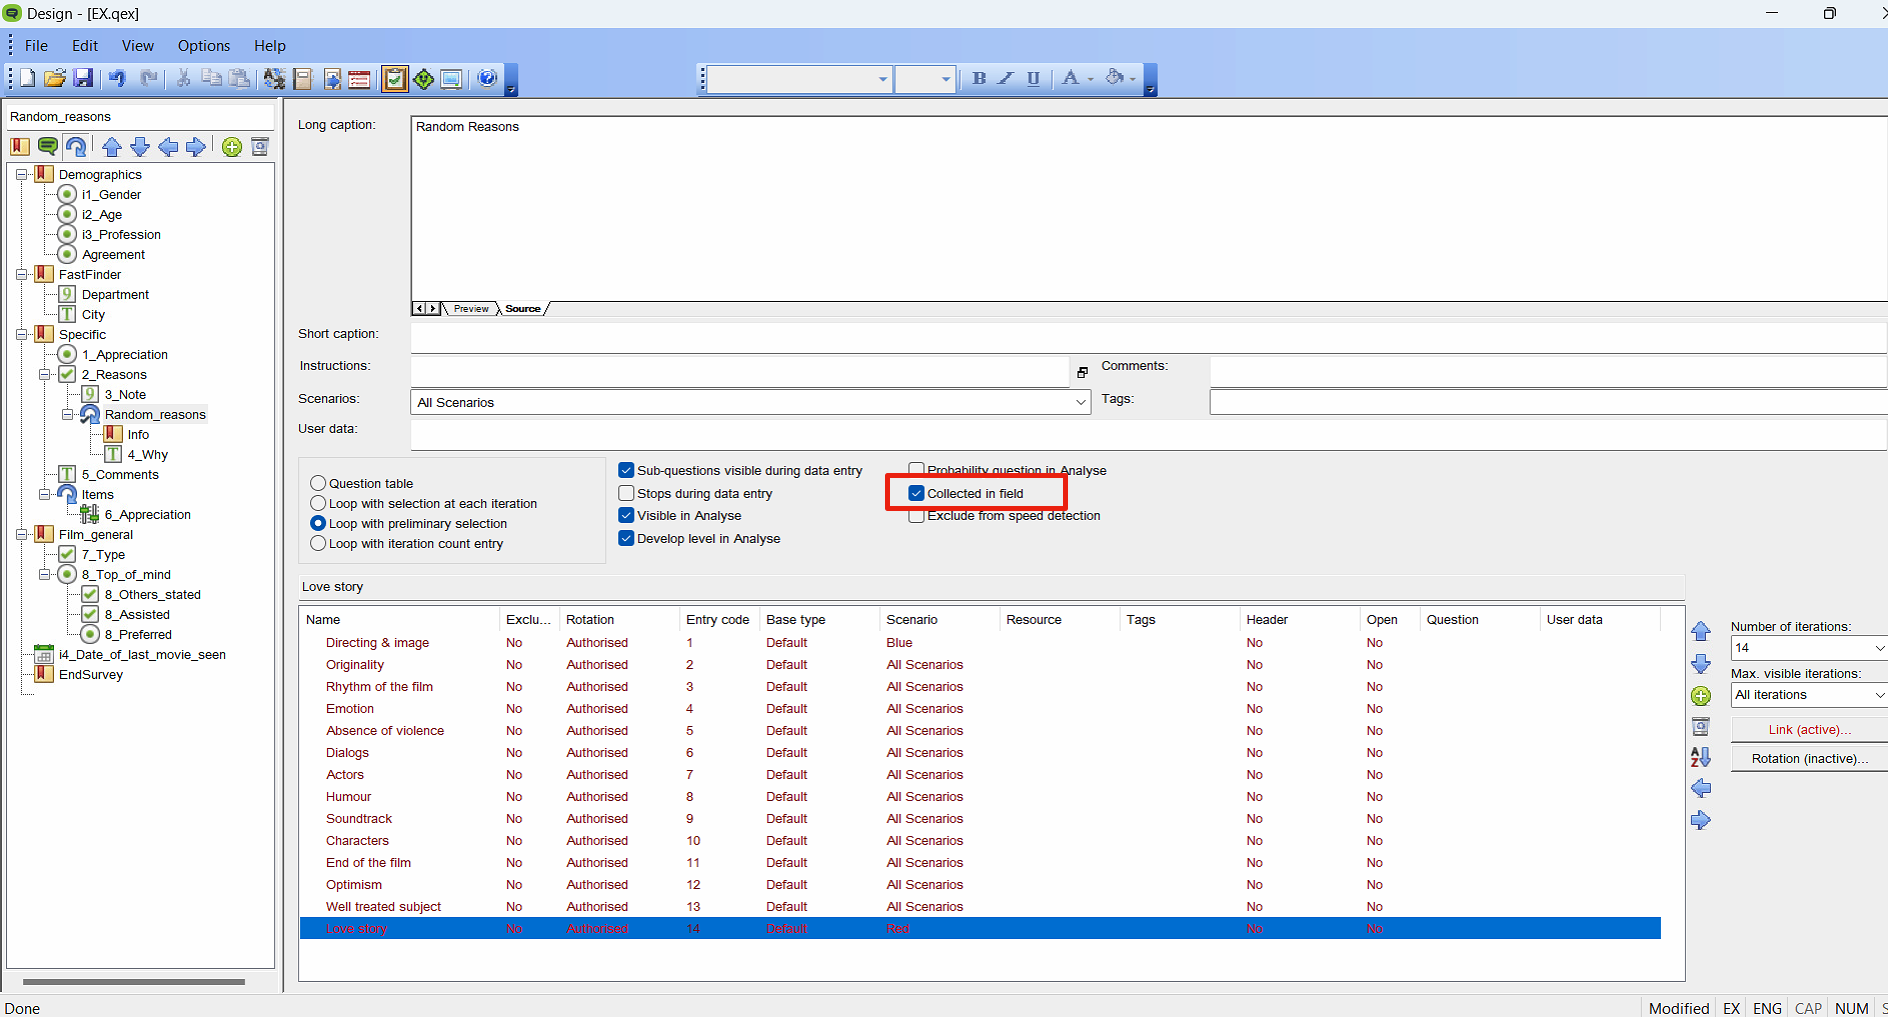Open the font name dropdown
The width and height of the screenshot is (1888, 1017).
tap(882, 78)
